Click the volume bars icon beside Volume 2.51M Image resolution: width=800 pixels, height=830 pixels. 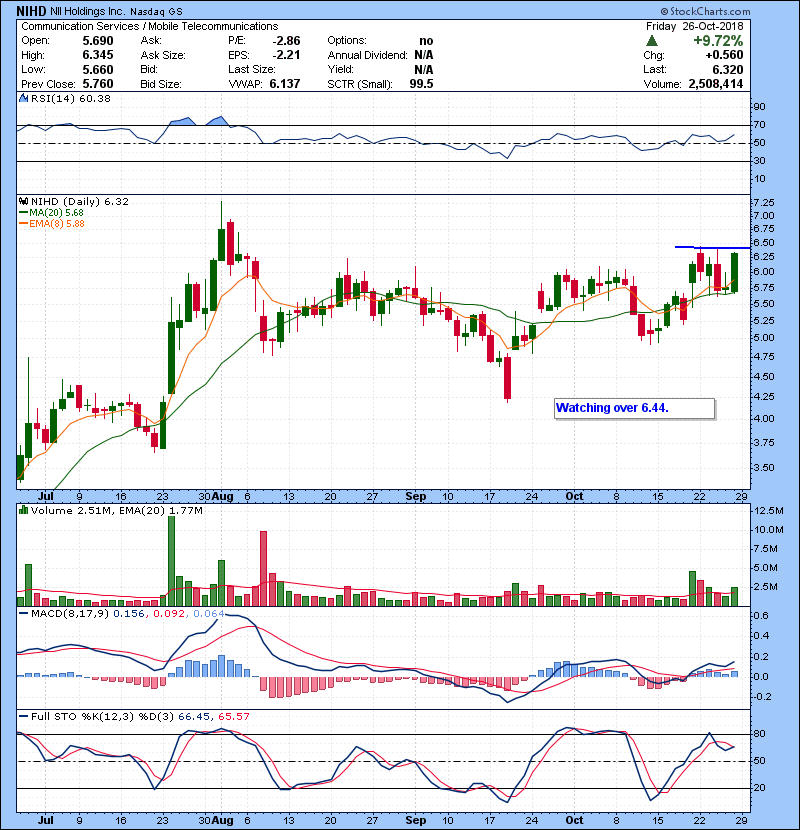click(x=23, y=510)
